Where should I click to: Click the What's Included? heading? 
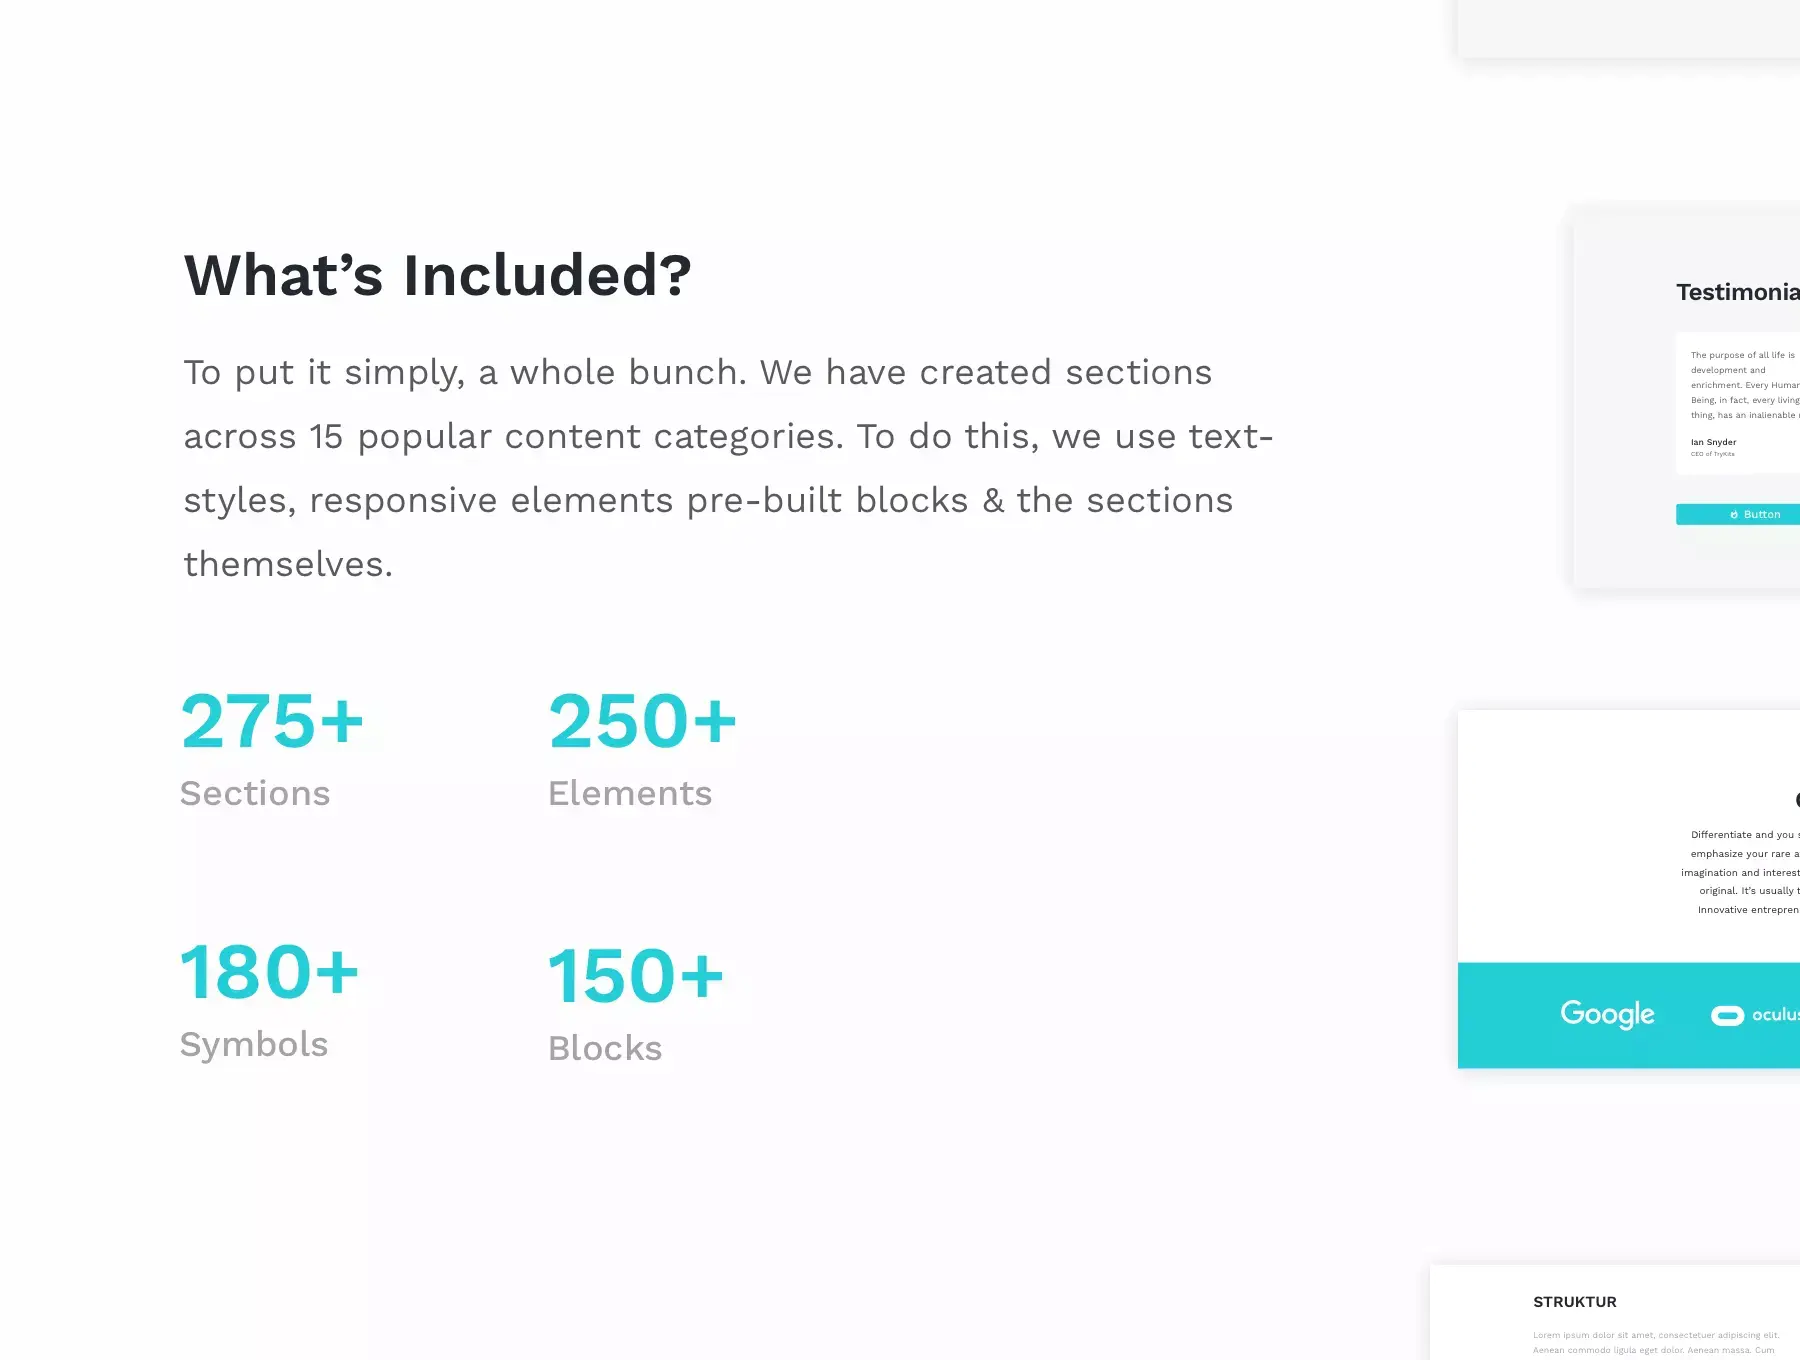tap(437, 275)
